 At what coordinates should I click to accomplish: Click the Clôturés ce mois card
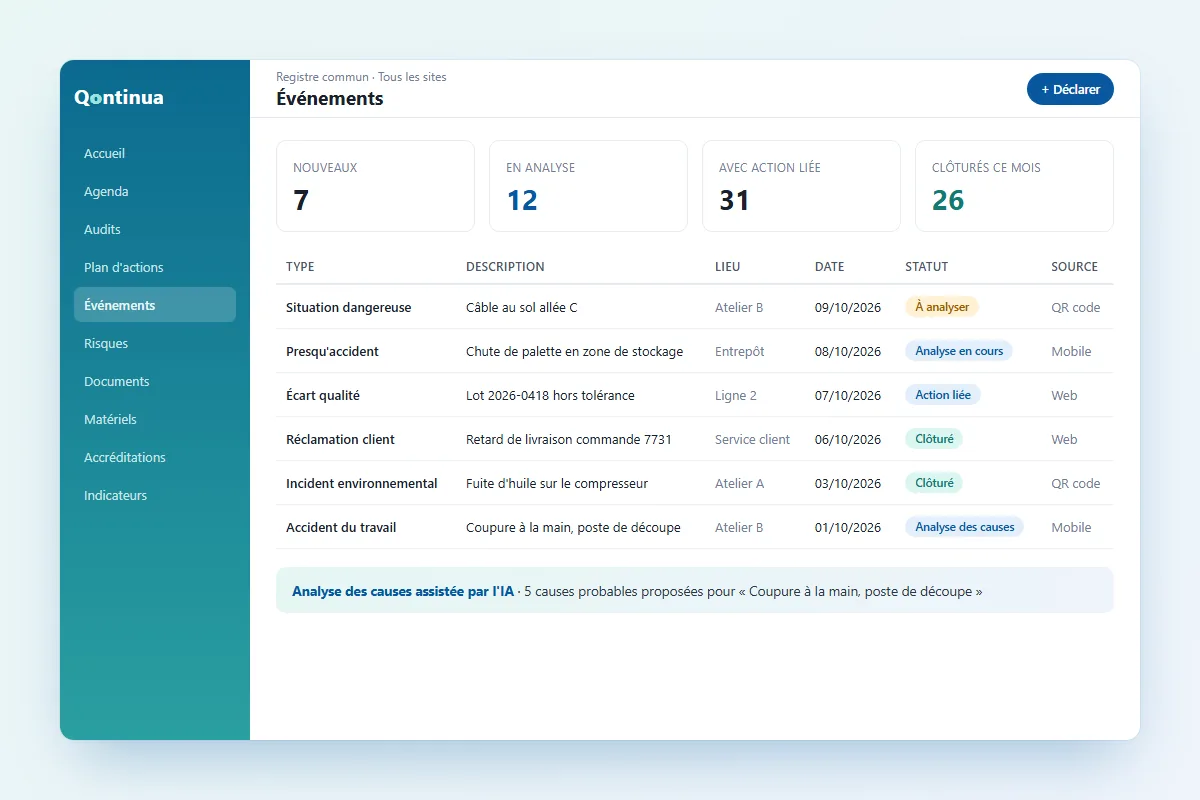[x=1014, y=186]
